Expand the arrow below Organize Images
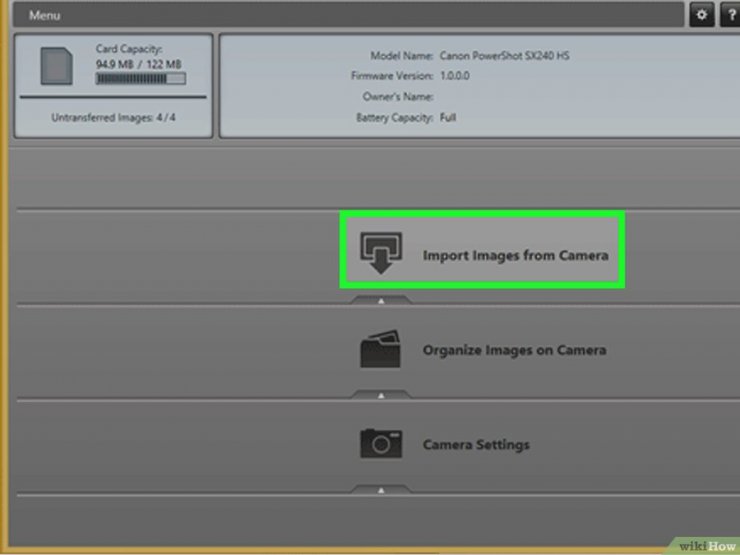Image resolution: width=740 pixels, height=555 pixels. 380,395
